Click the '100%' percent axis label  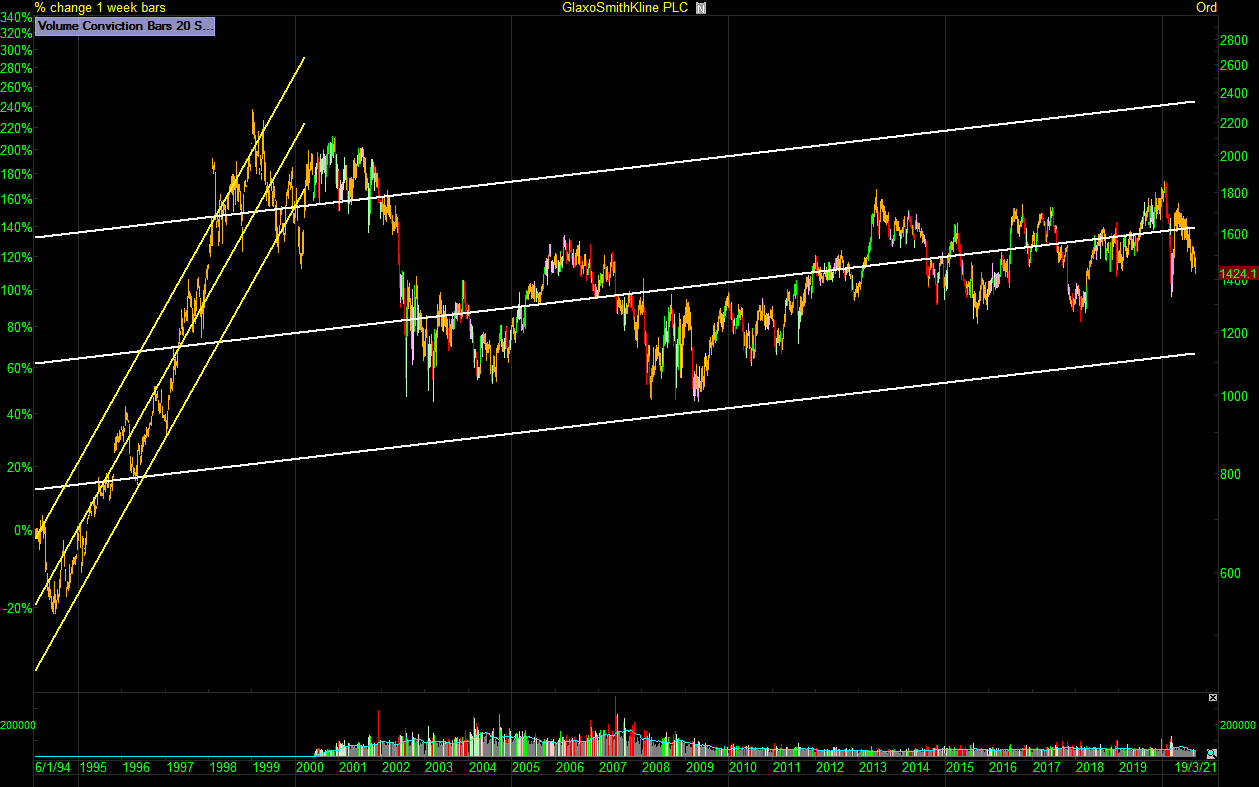coord(17,291)
